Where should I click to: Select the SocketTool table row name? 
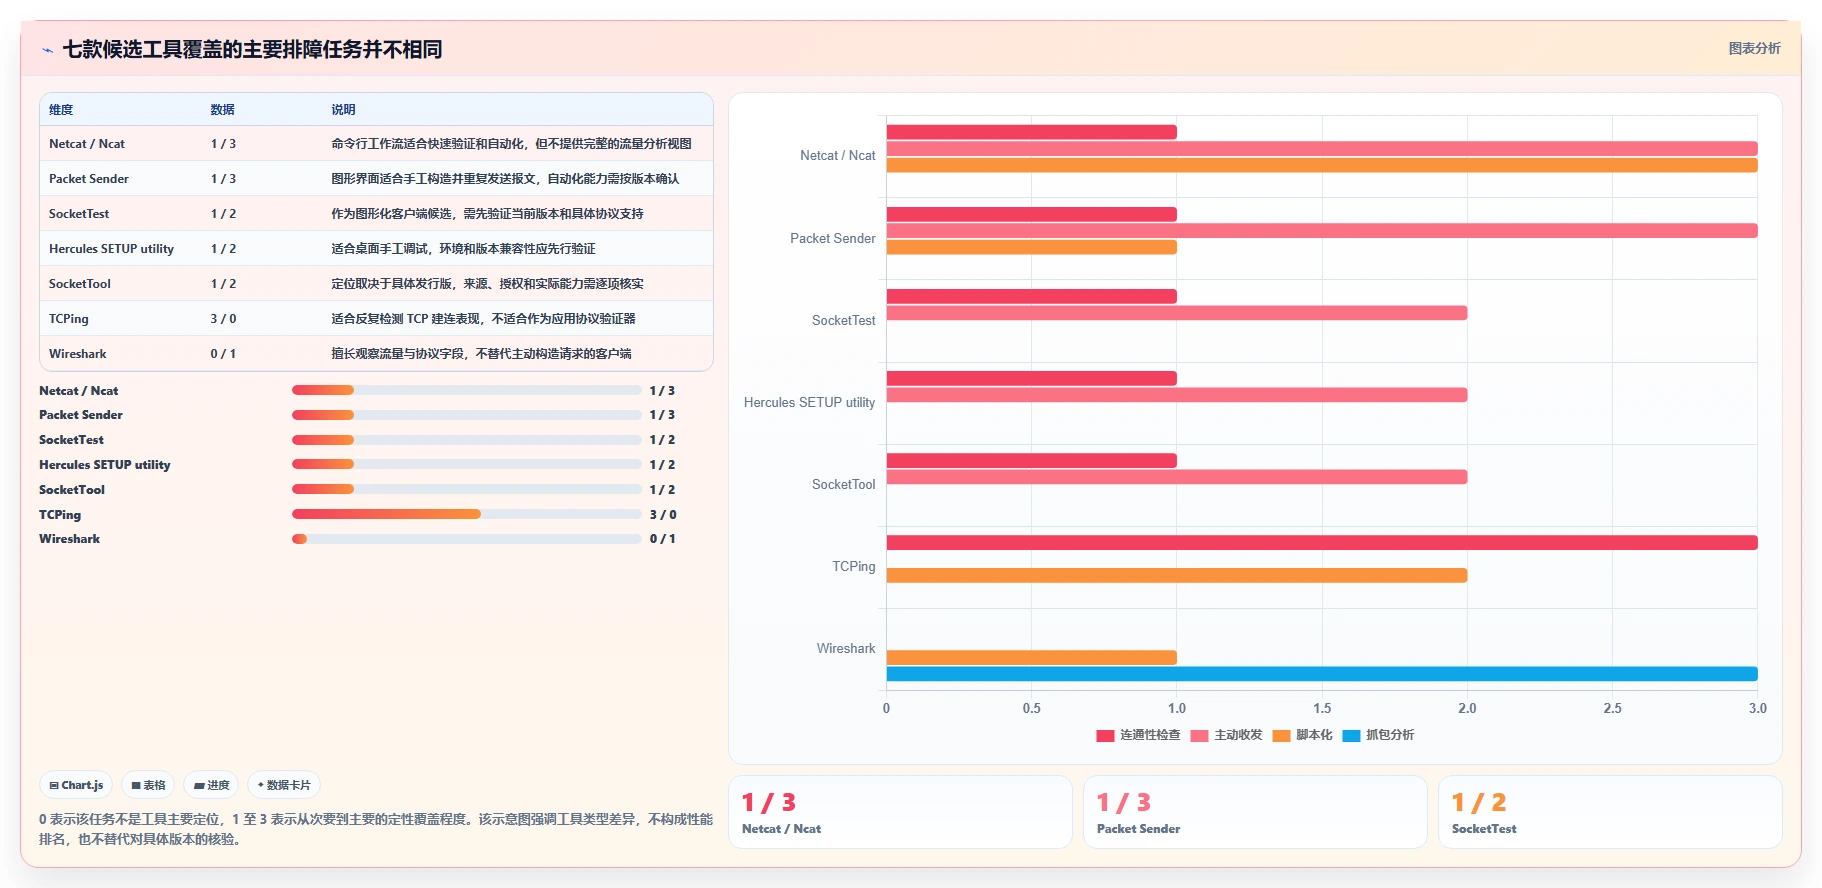80,284
